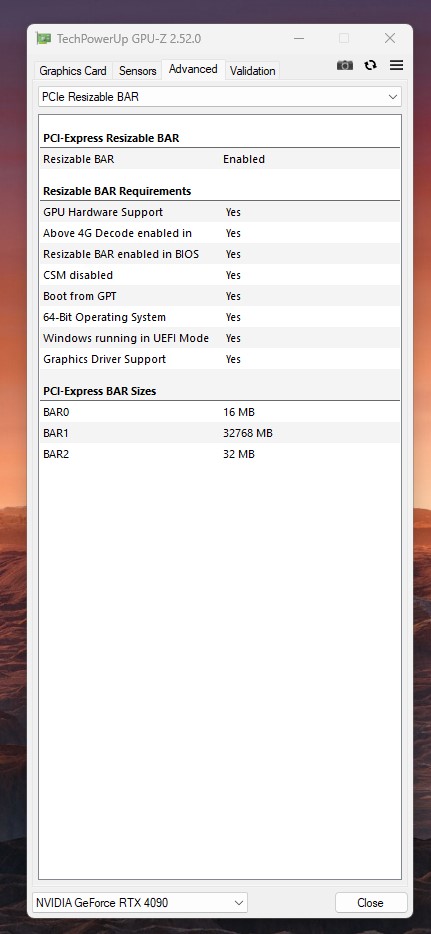
Task: Select Windows running in UEFI Mode row
Action: 220,338
